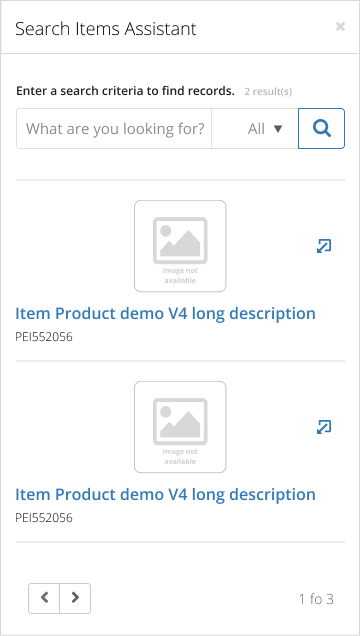The width and height of the screenshot is (360, 636).
Task: Click the magnifying glass search button
Action: click(321, 129)
